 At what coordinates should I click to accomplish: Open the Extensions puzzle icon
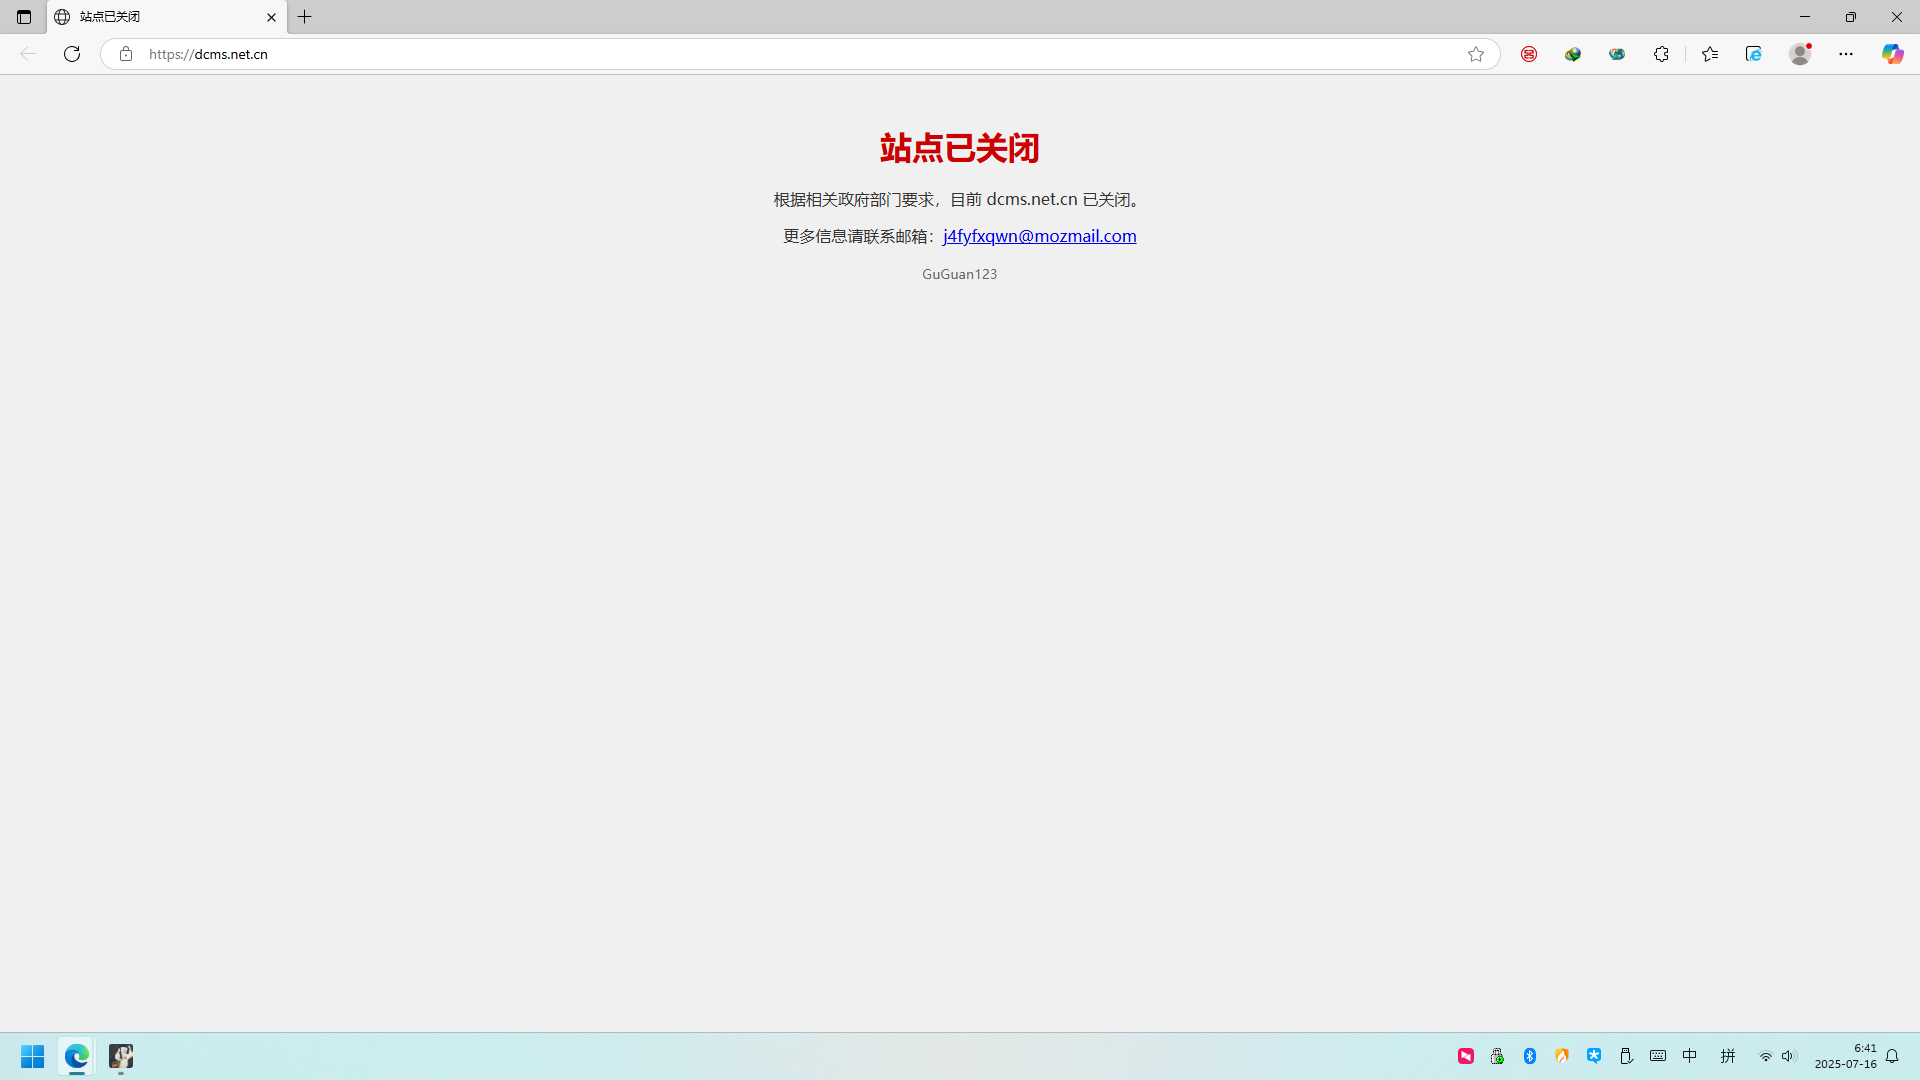pos(1661,54)
